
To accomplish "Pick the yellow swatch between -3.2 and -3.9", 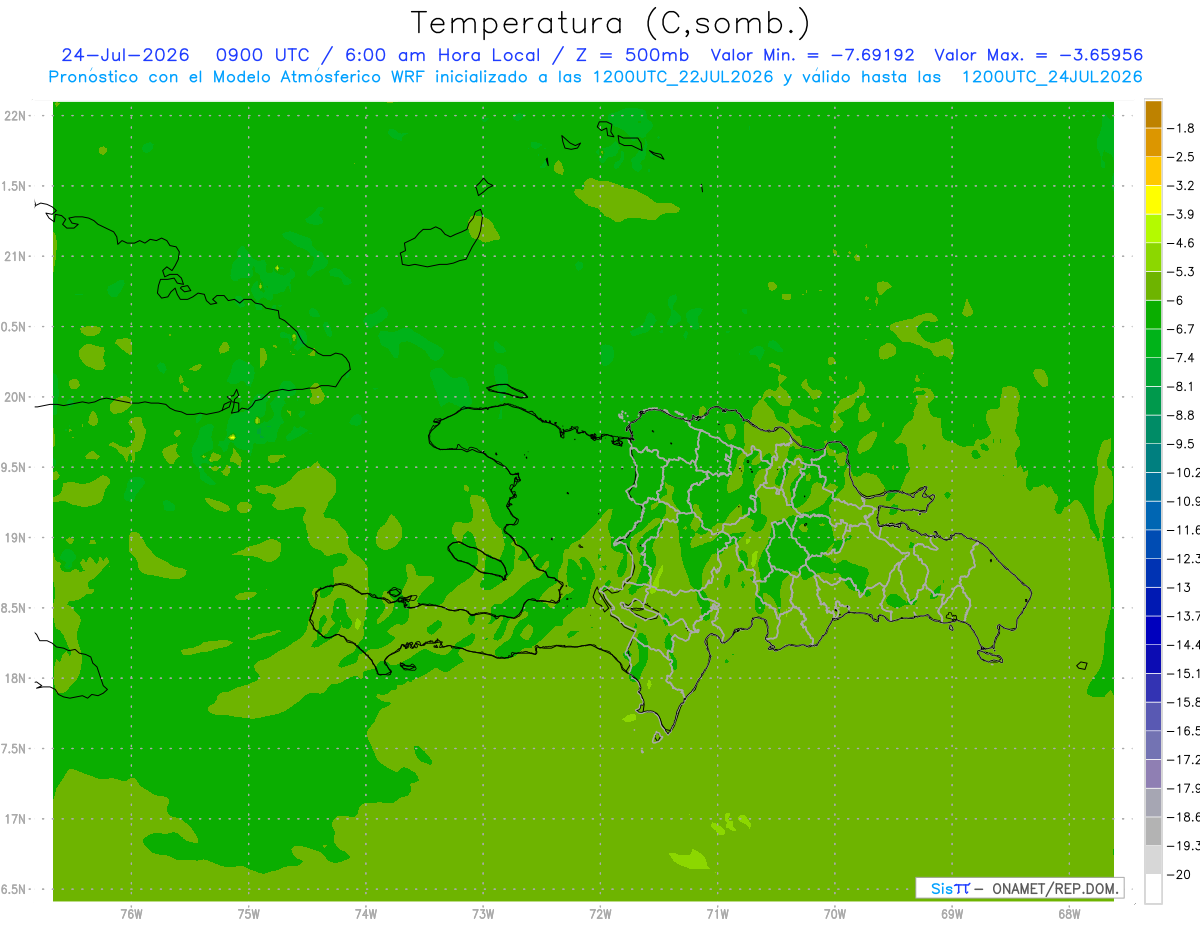I will [x=1153, y=200].
